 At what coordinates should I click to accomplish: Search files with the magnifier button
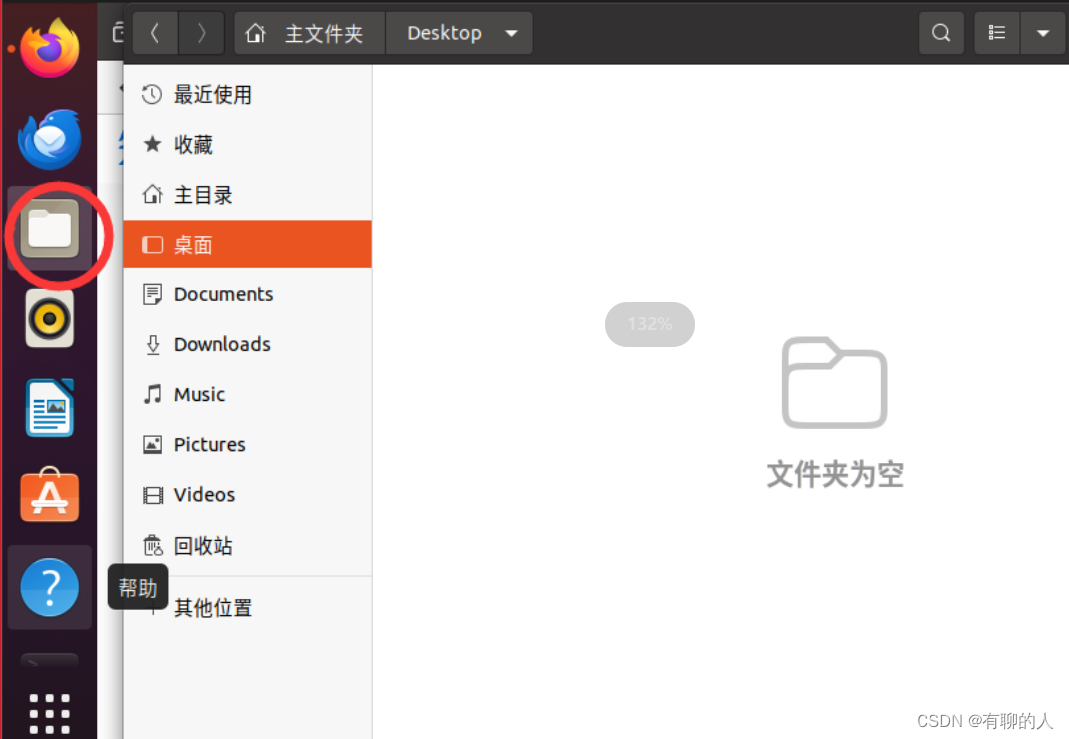[x=941, y=33]
